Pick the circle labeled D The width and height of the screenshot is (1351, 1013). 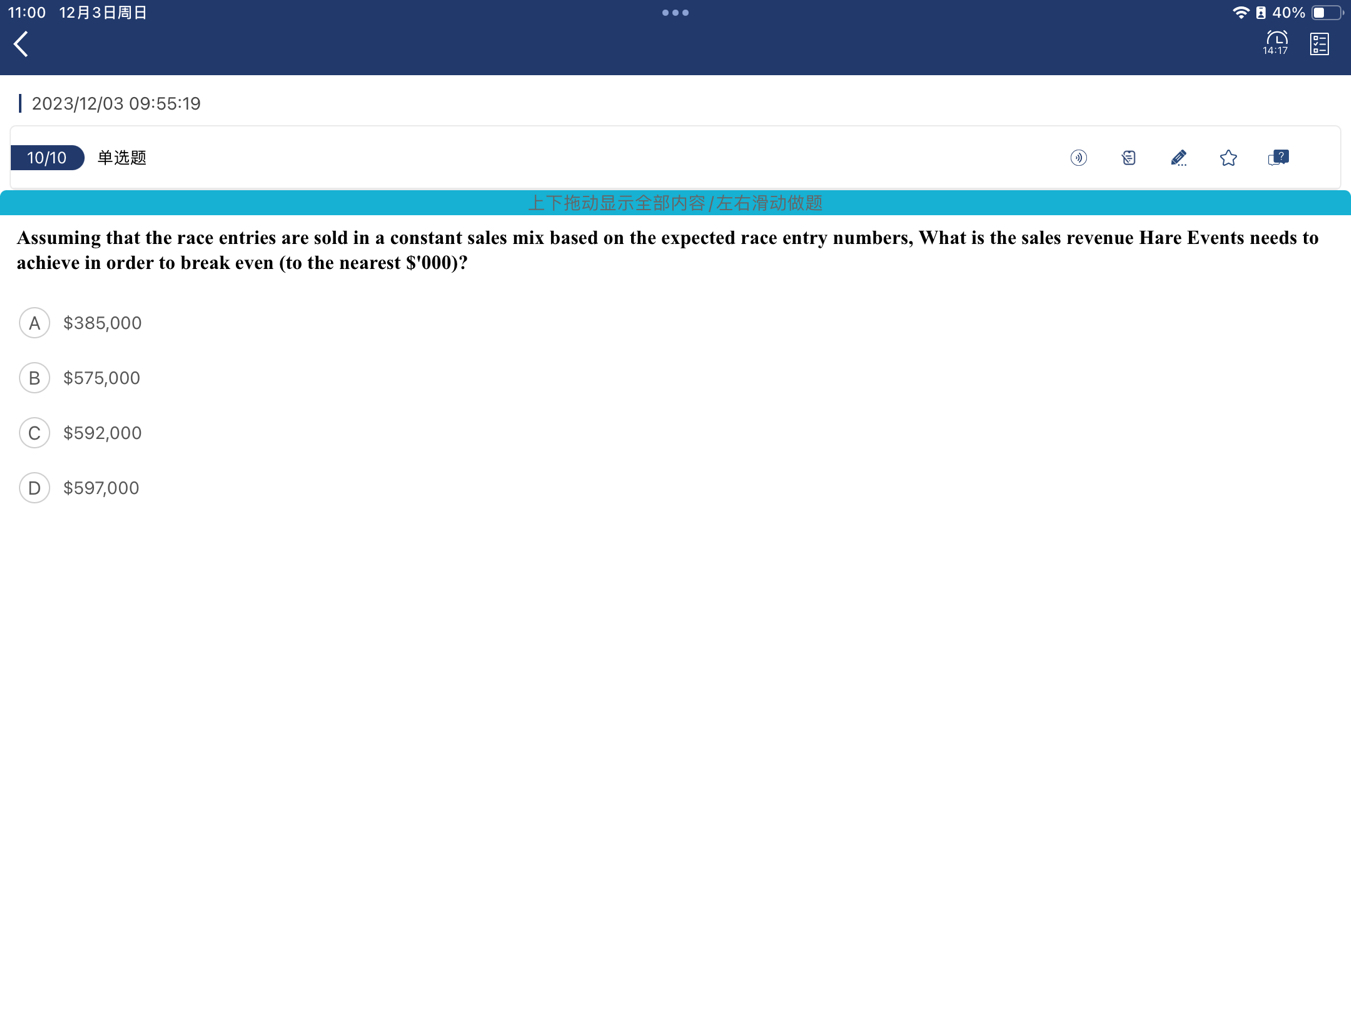(34, 488)
